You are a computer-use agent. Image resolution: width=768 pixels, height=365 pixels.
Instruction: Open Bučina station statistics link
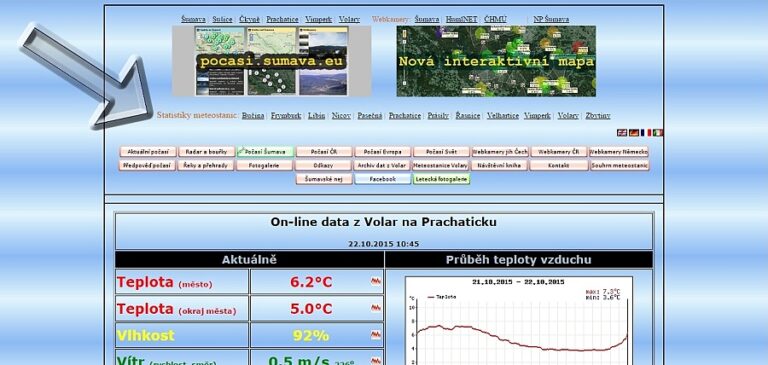(x=253, y=116)
